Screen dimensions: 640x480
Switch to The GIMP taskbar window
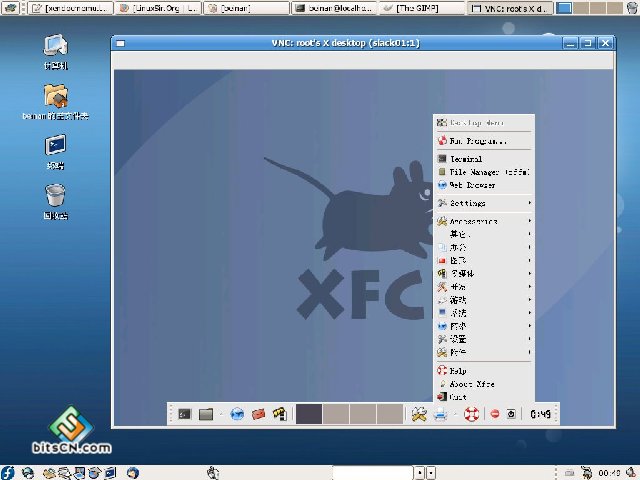[x=422, y=8]
